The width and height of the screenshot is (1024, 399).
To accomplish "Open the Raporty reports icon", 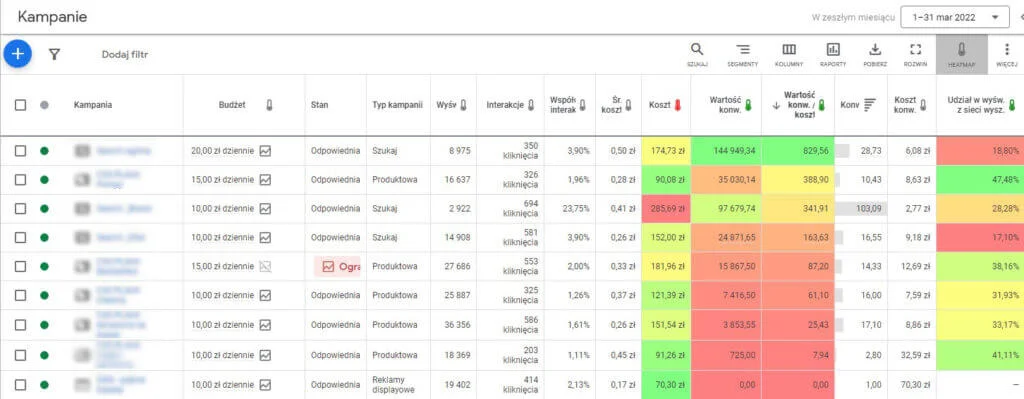I will tap(833, 55).
